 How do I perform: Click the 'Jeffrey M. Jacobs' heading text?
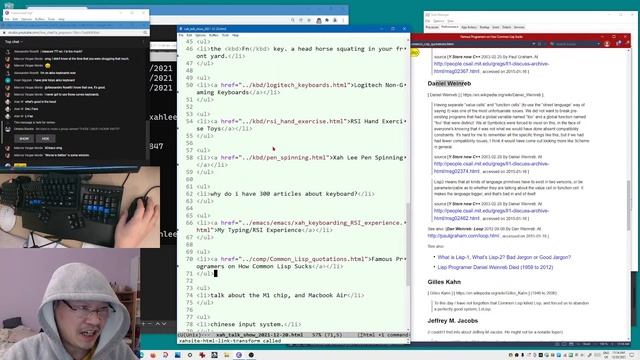(453, 321)
